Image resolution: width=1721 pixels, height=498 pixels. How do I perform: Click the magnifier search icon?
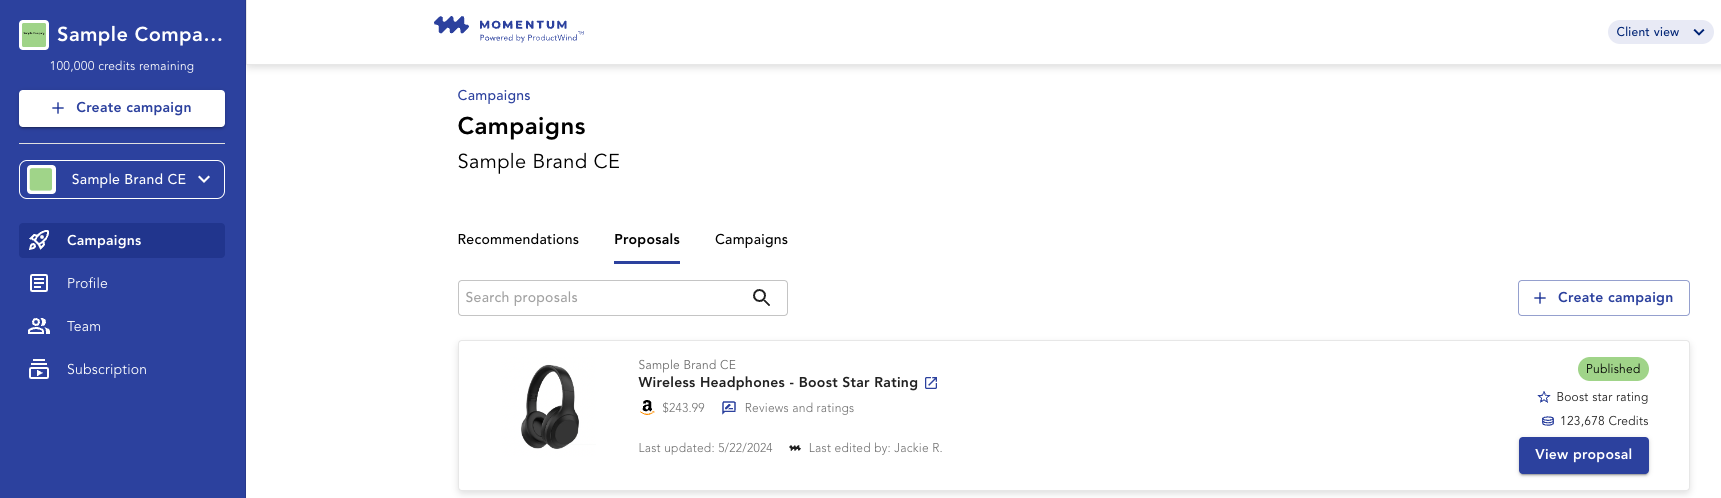(761, 298)
